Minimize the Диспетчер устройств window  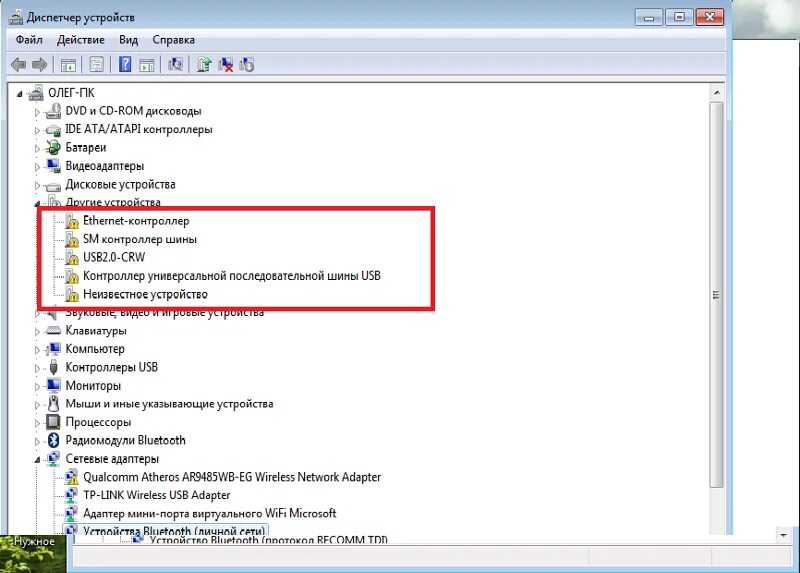point(649,18)
